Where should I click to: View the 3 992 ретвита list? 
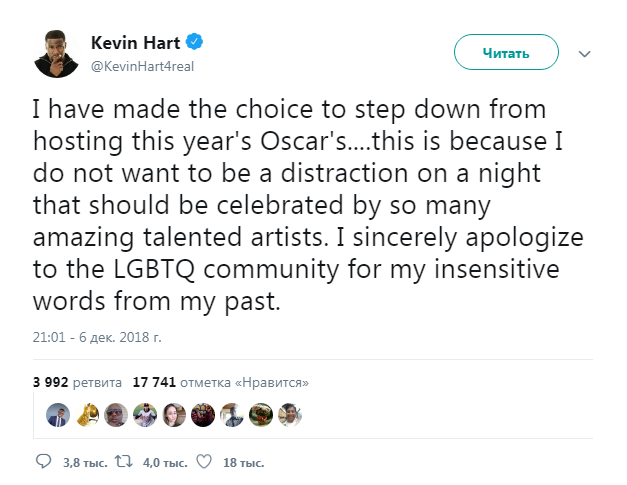pos(77,381)
